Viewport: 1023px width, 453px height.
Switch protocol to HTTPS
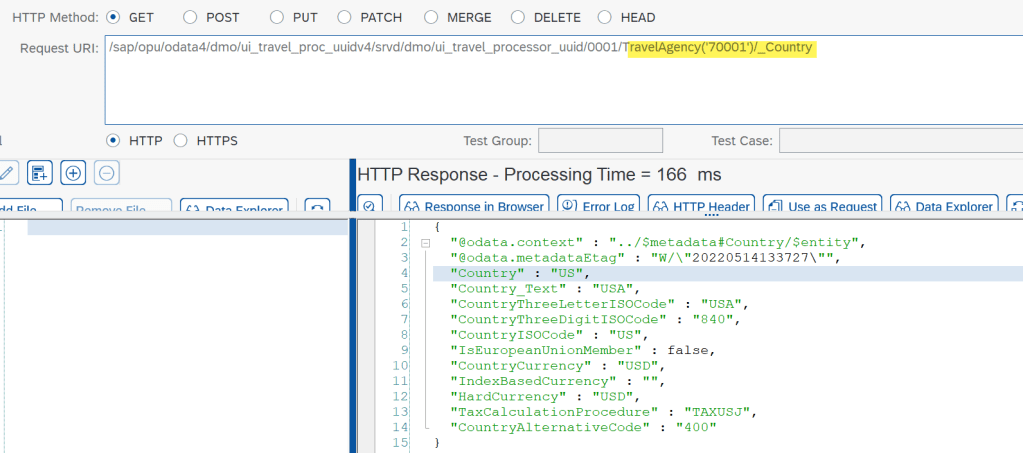[x=181, y=141]
